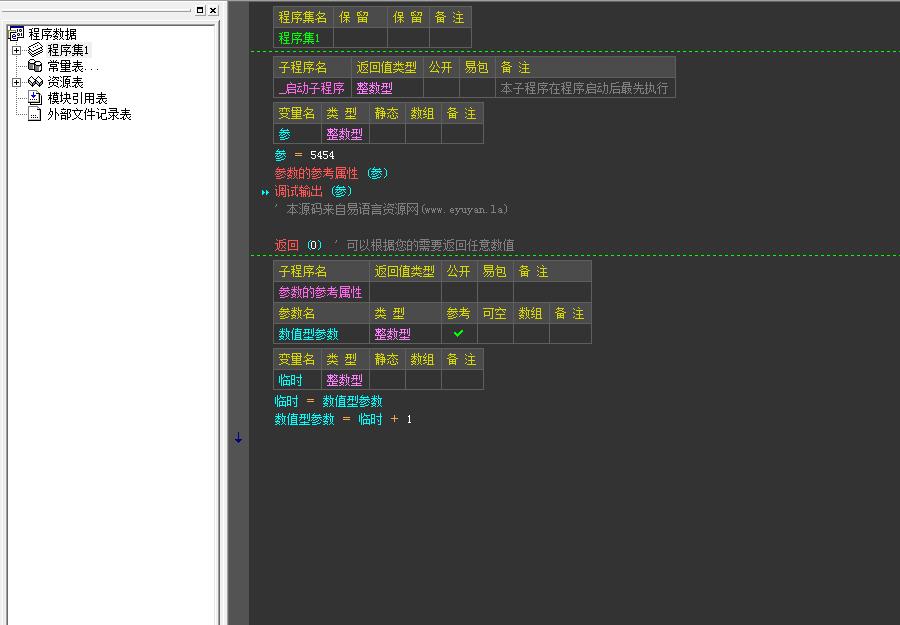Click variable name cell 临时
The image size is (900, 625).
297,379
